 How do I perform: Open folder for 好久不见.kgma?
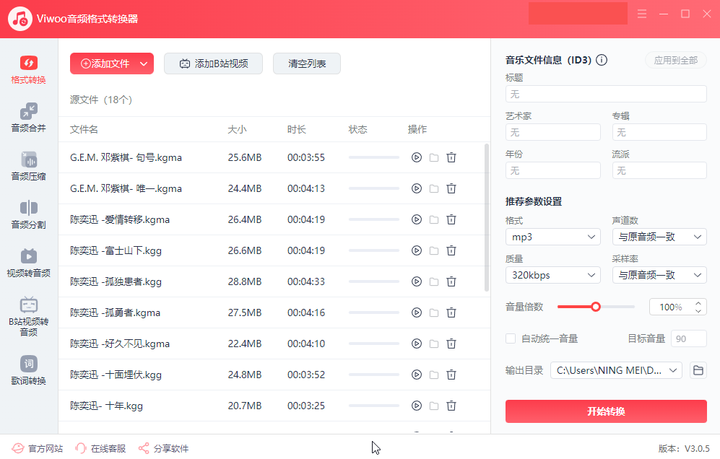[434, 343]
